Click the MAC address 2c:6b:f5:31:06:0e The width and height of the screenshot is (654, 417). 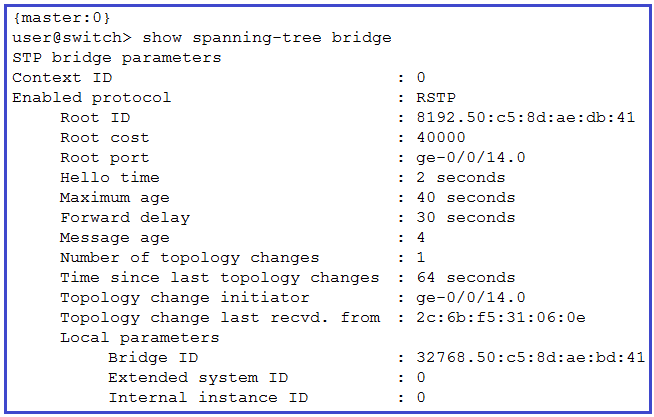pyautogui.click(x=501, y=317)
